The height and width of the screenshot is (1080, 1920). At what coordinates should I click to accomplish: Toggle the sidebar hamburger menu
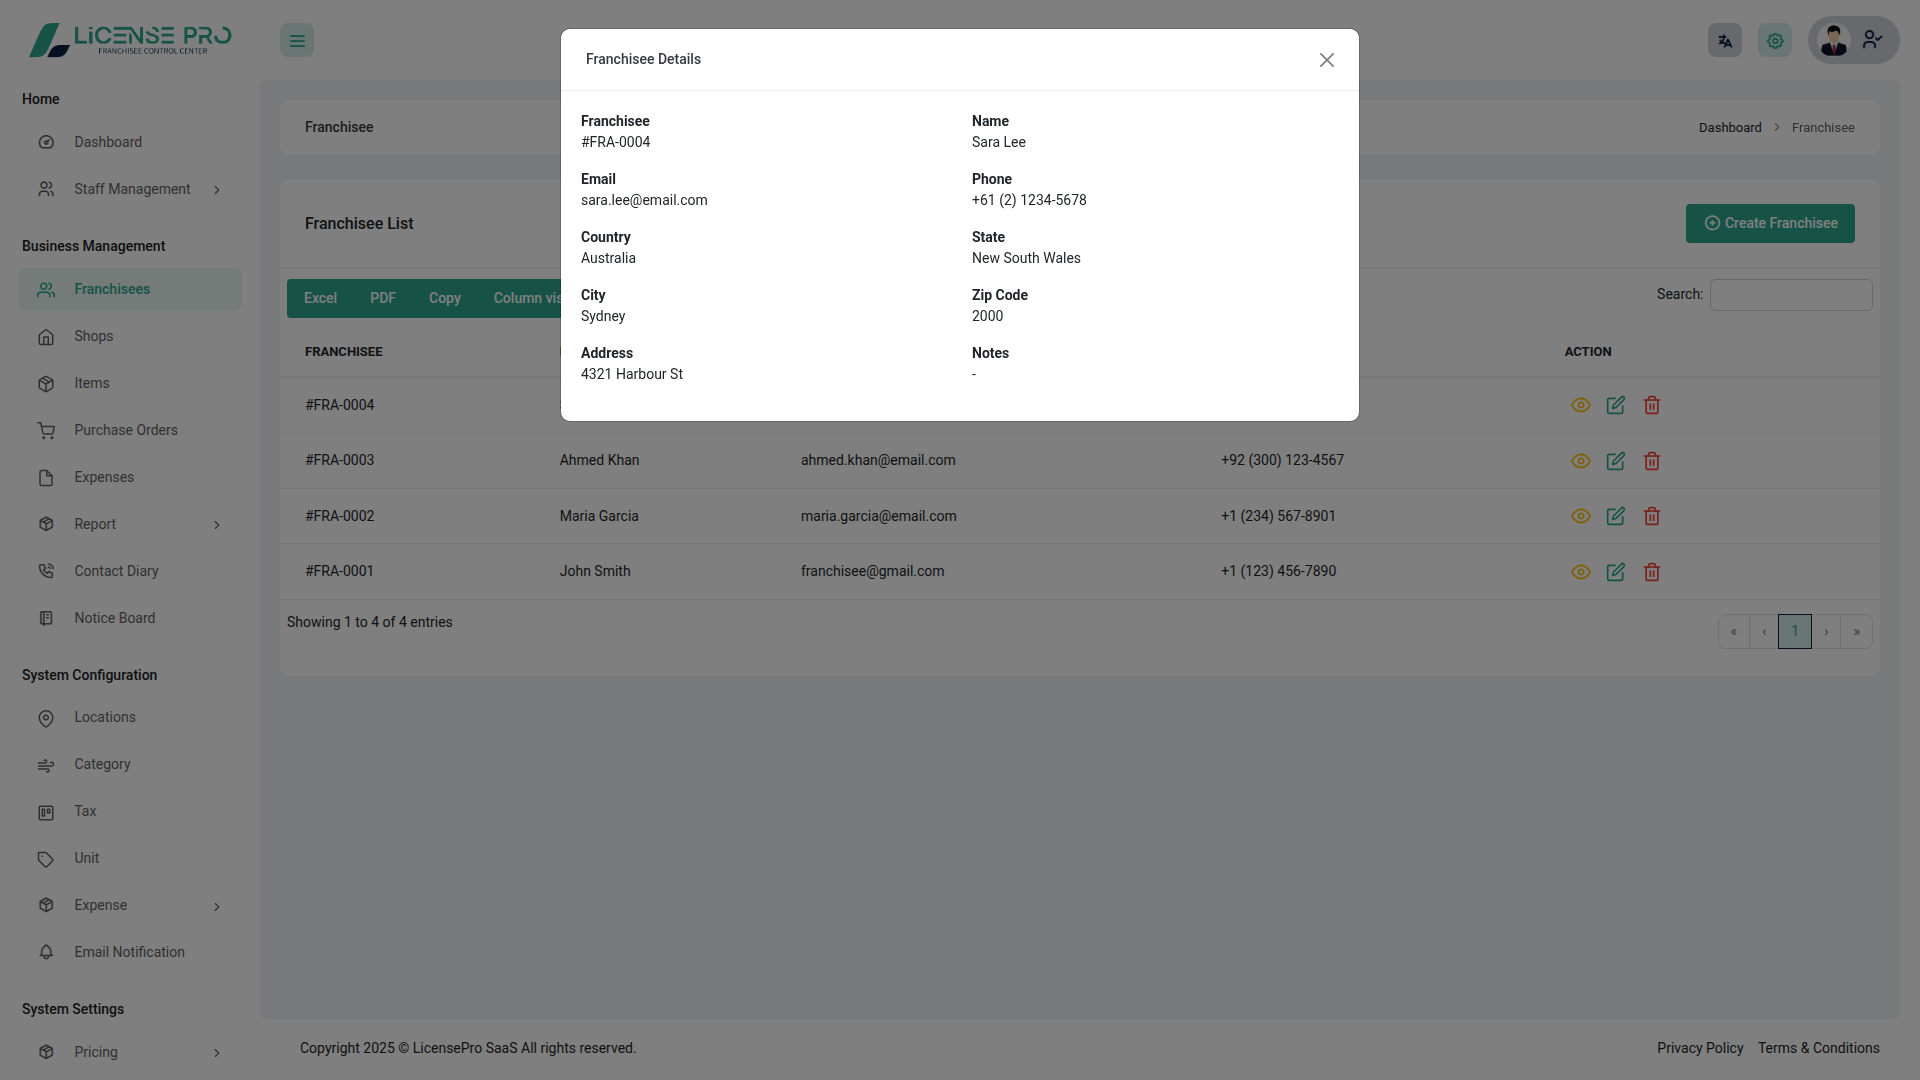296,41
